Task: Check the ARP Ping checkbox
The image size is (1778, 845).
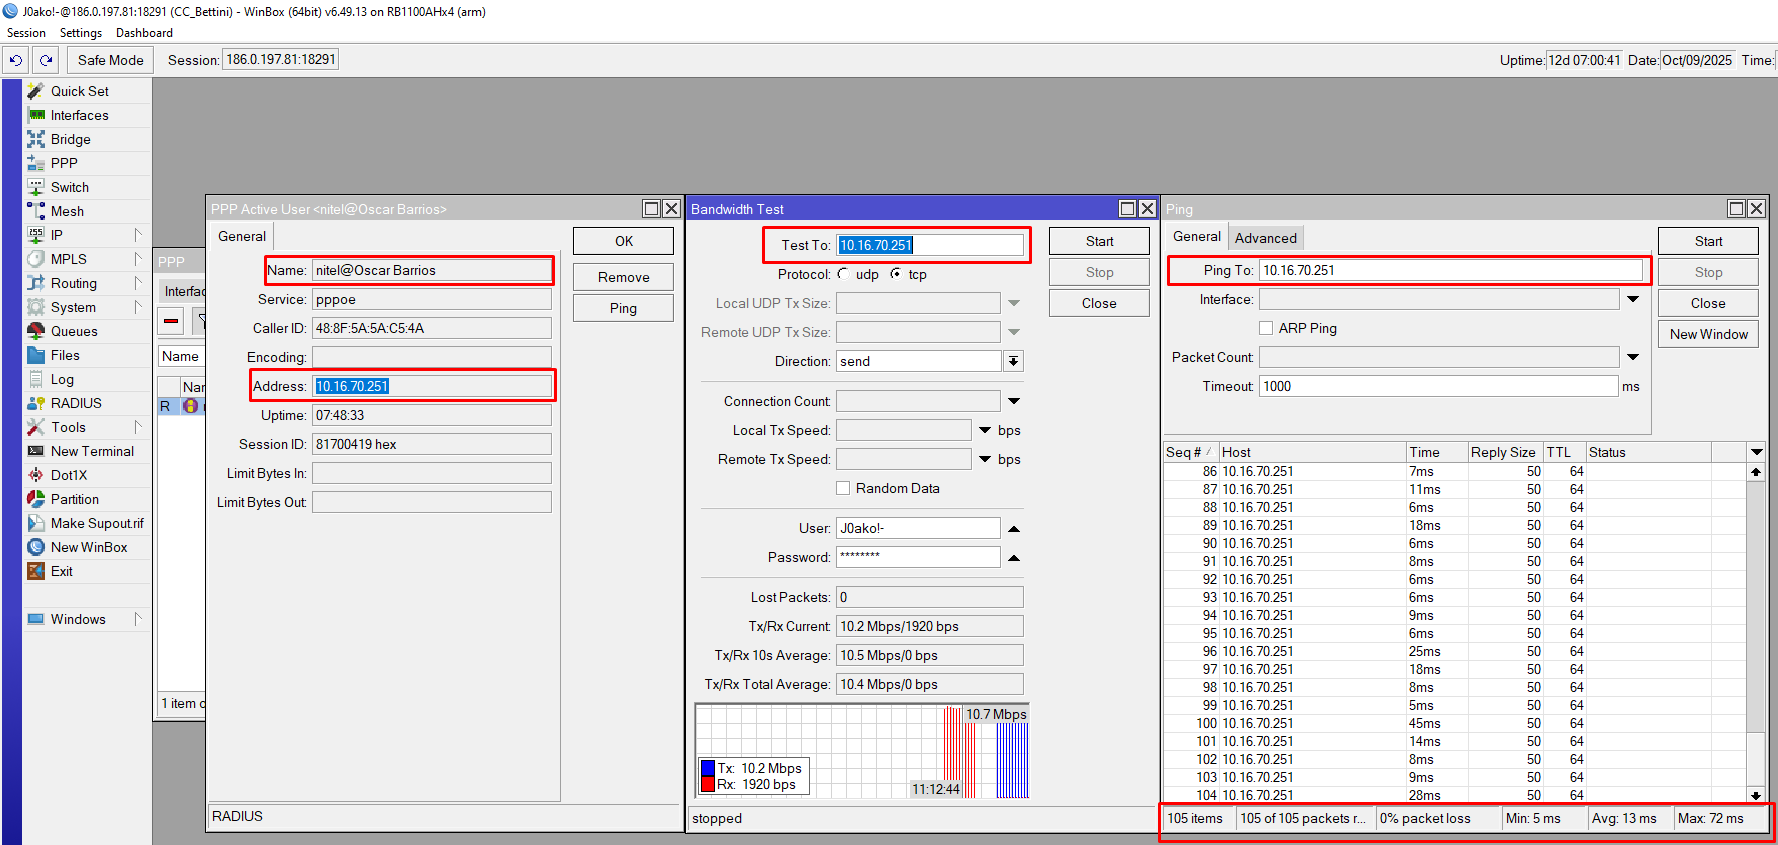Action: point(1266,328)
